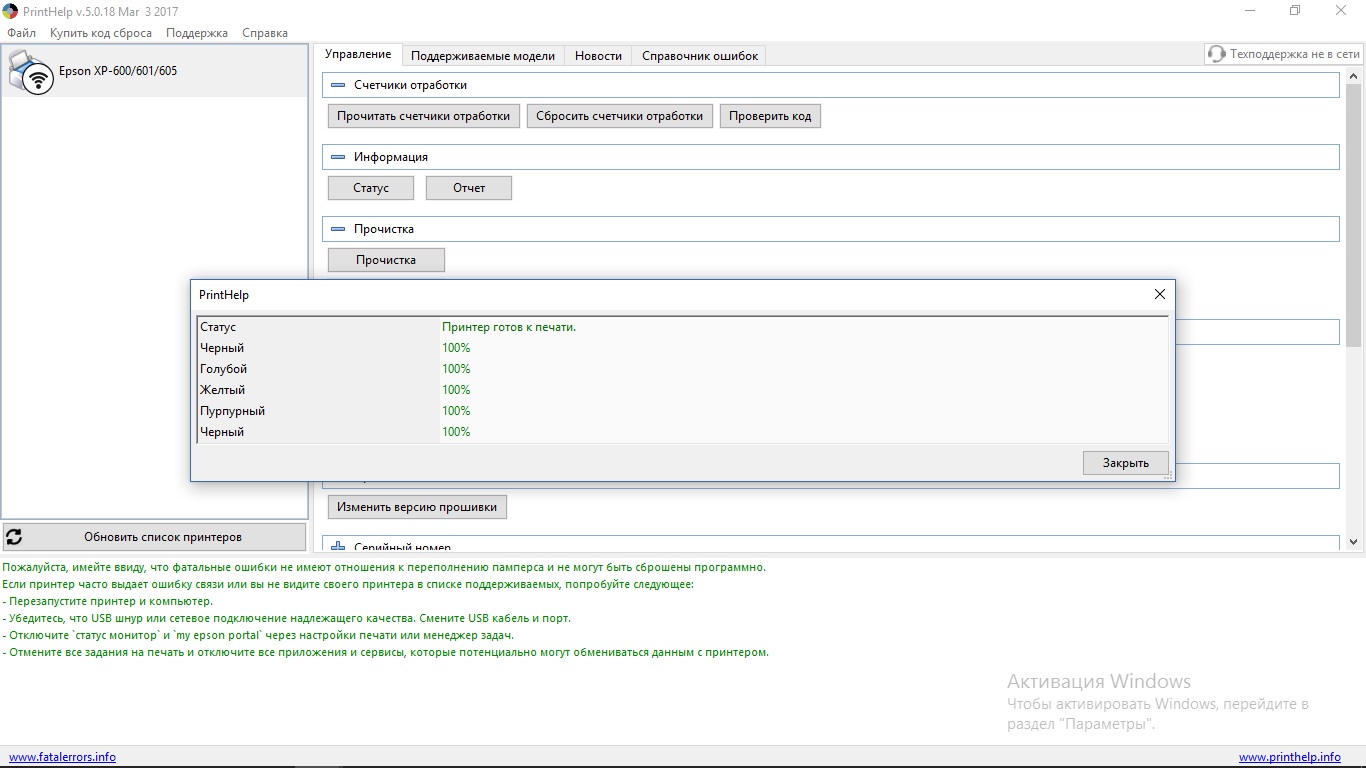Click the Статус button under Информация
The width and height of the screenshot is (1366, 768).
click(x=371, y=188)
